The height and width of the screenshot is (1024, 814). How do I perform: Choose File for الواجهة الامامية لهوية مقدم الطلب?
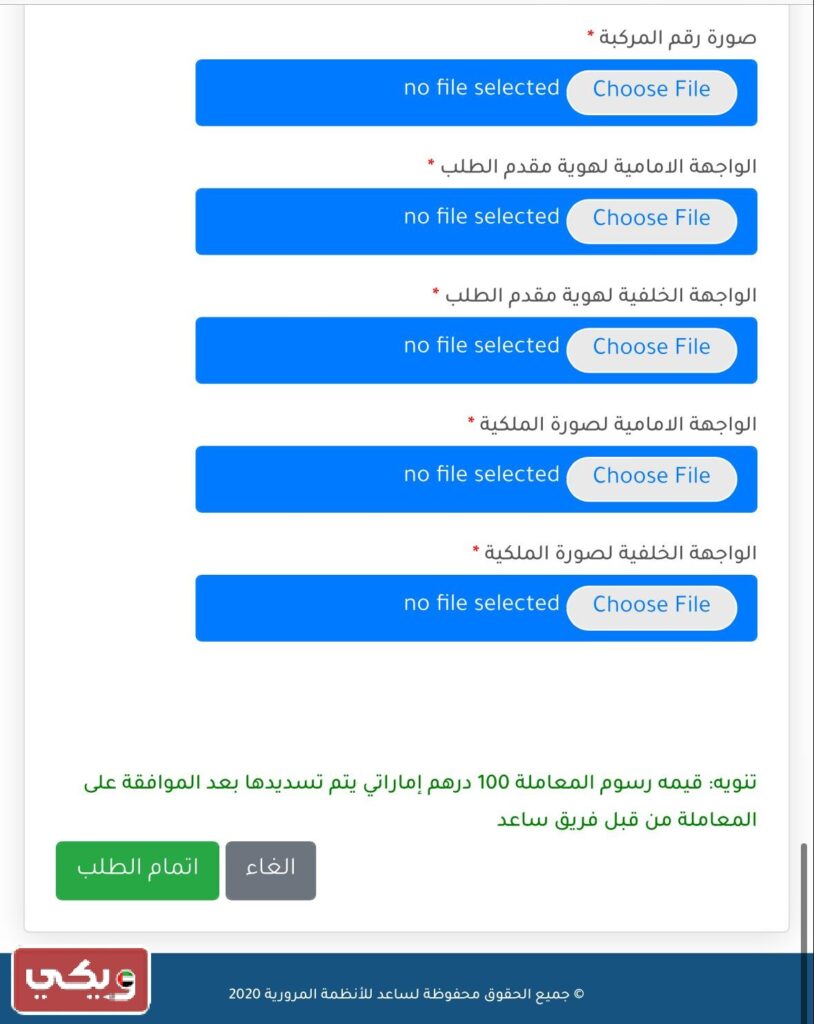(651, 218)
